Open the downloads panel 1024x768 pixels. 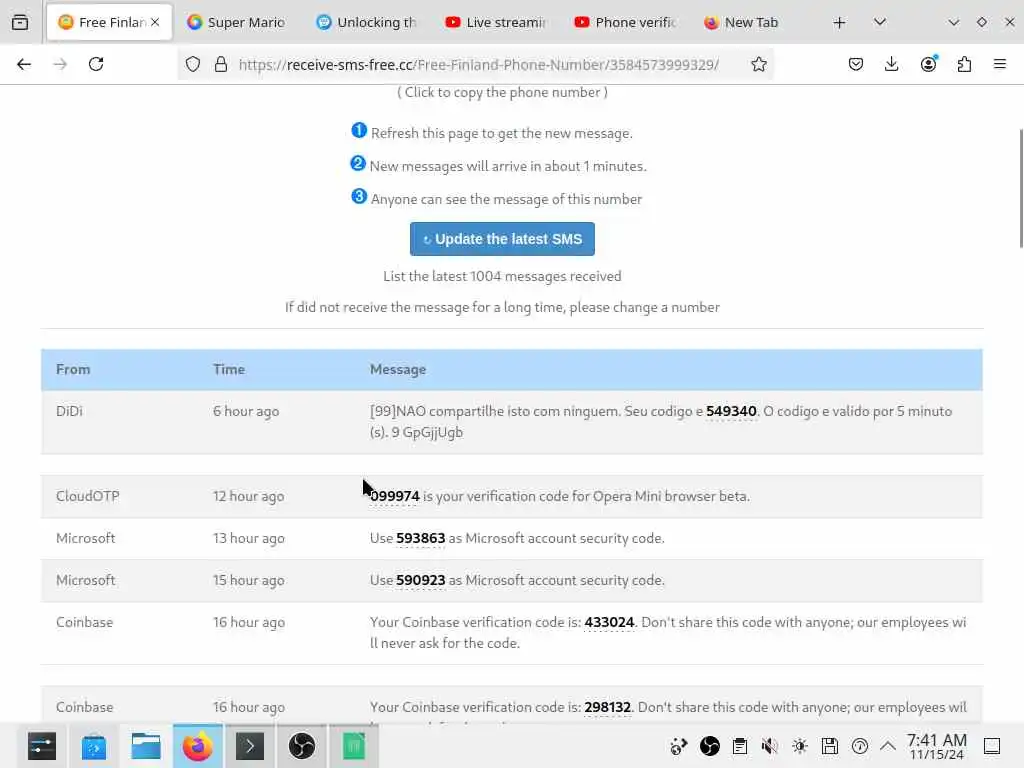(x=891, y=64)
